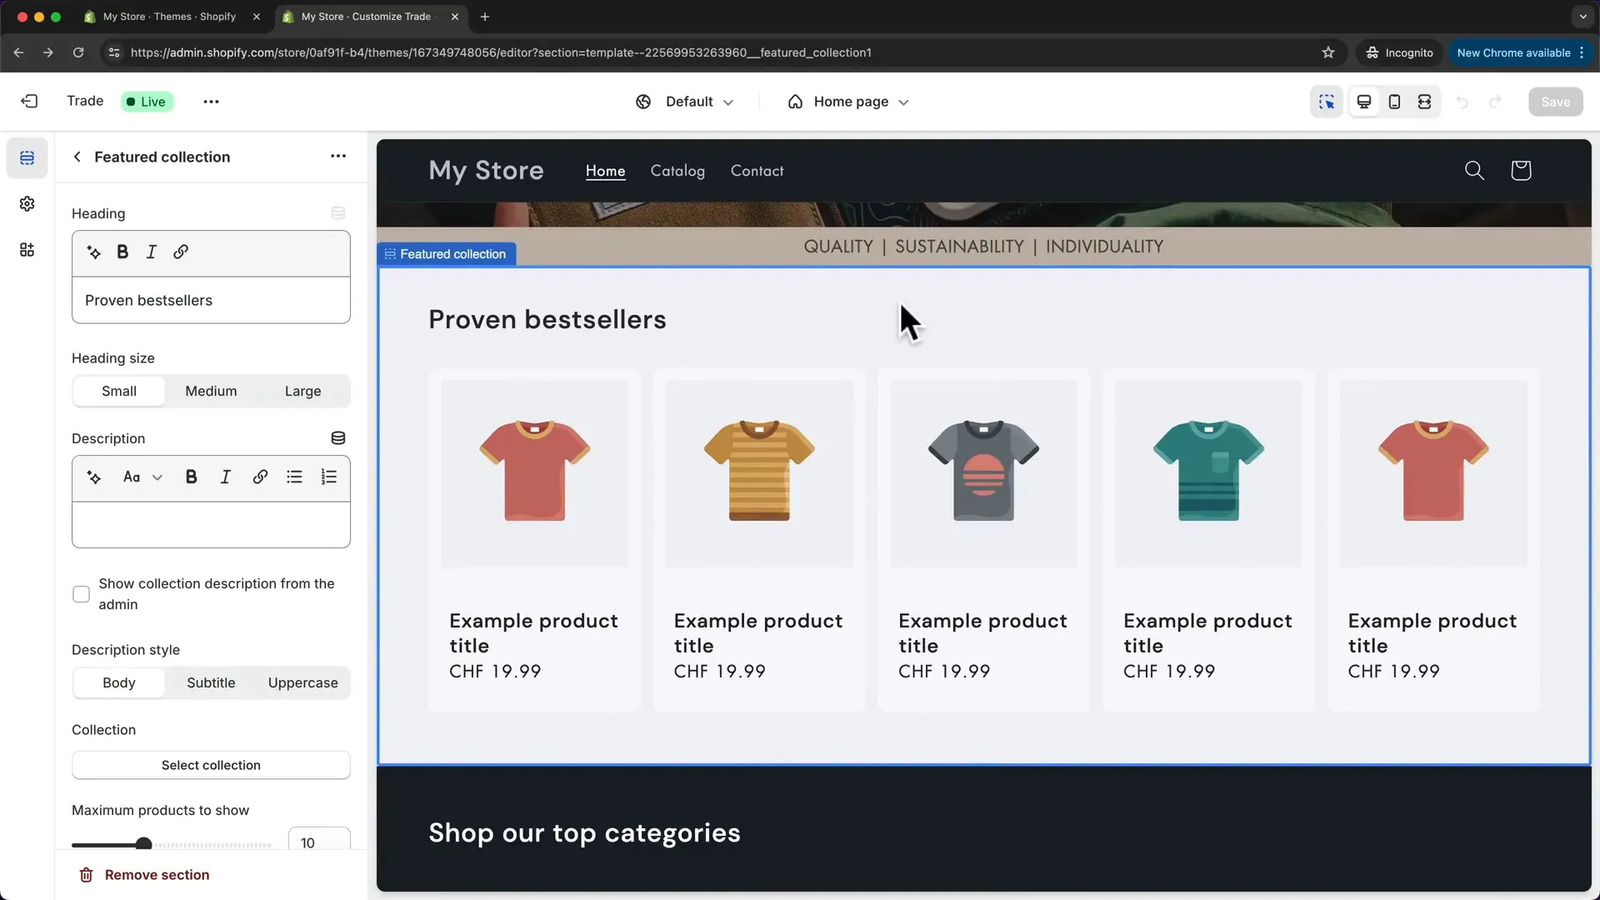Switch to My Store Customize Trade tab
This screenshot has height=900, width=1600.
click(370, 17)
